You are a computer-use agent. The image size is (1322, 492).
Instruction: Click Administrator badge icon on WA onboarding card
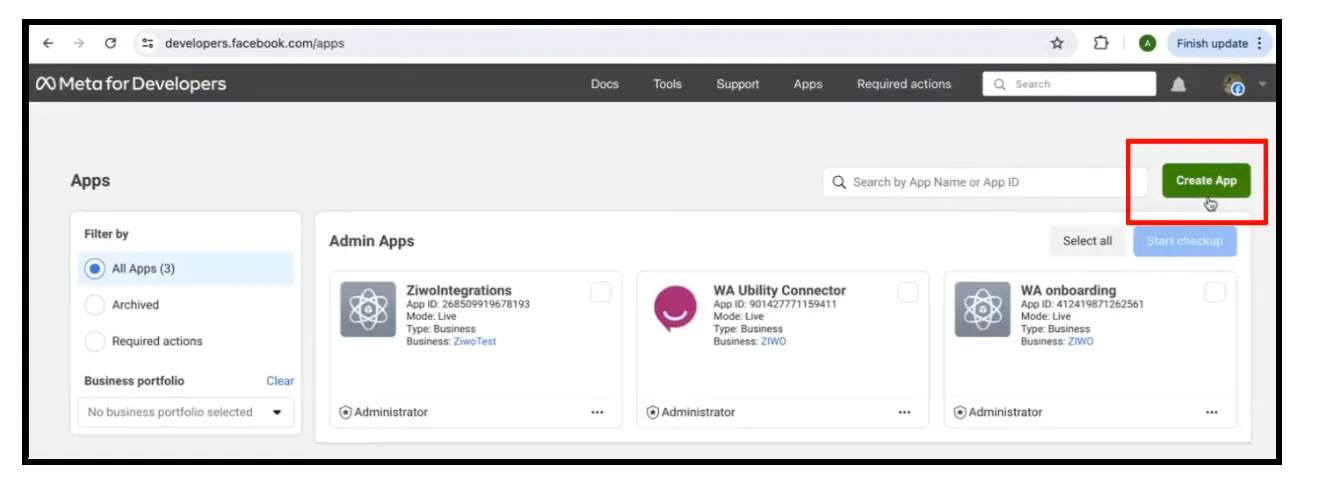pyautogui.click(x=960, y=412)
